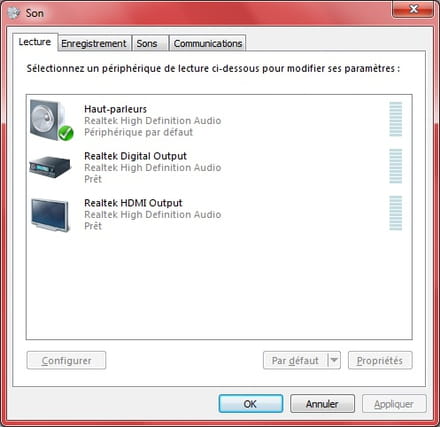Screen dimensions: 440x427
Task: Click the Son window title bar icon
Action: click(14, 13)
